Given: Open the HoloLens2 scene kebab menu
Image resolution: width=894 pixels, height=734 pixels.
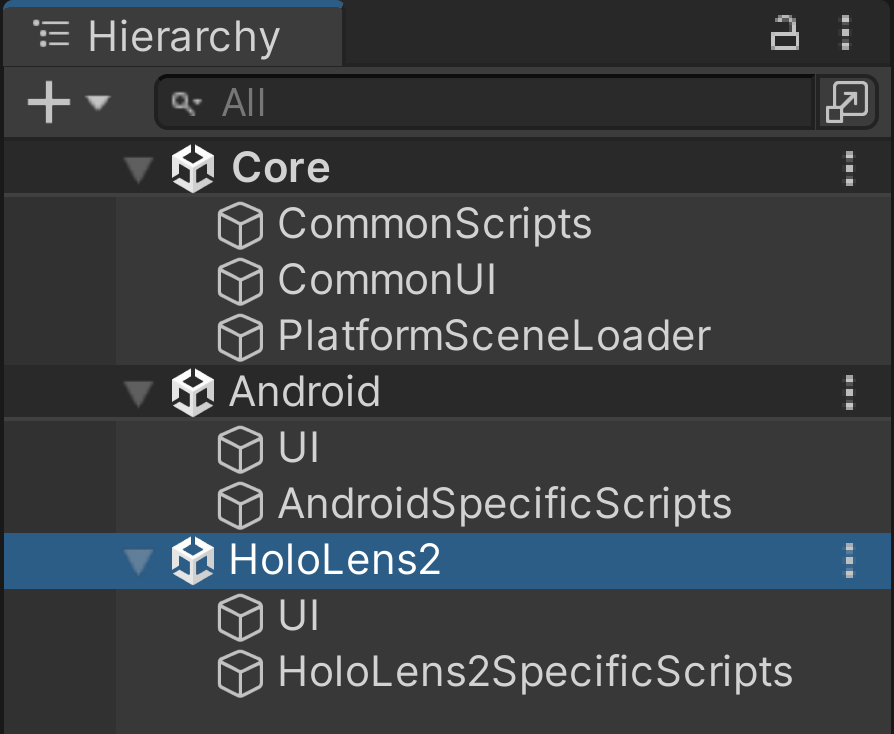Looking at the screenshot, I should point(850,561).
